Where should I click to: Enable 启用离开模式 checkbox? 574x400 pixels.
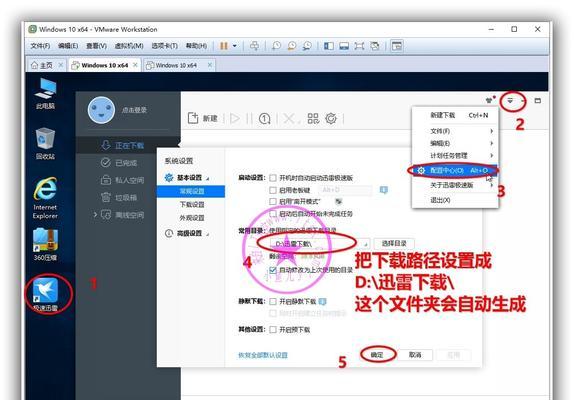pyautogui.click(x=273, y=202)
